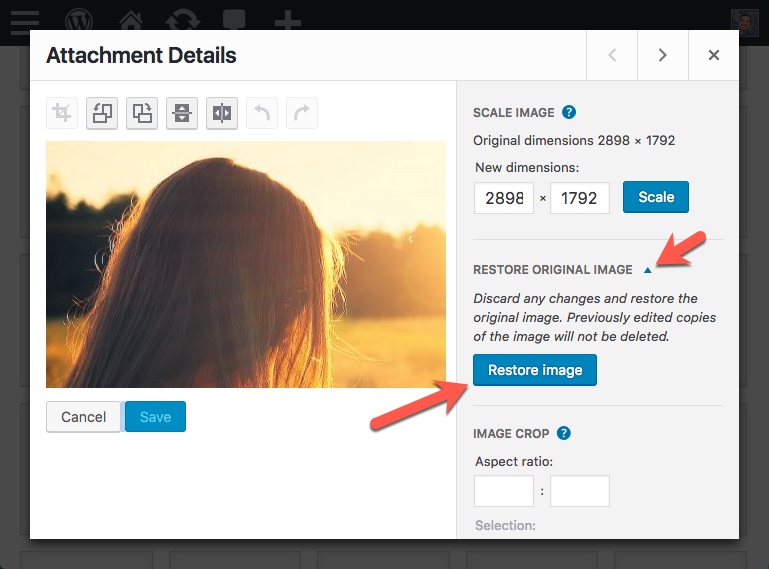Focus the height field showing 1792
Screen dimensions: 769x569
[580, 198]
